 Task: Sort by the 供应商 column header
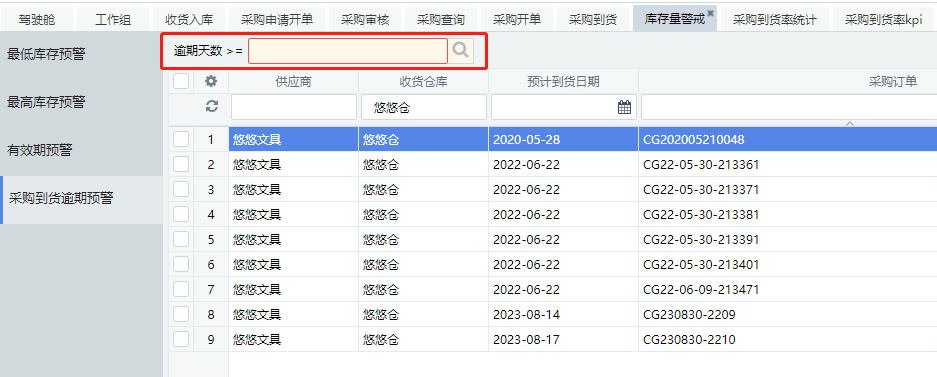293,81
